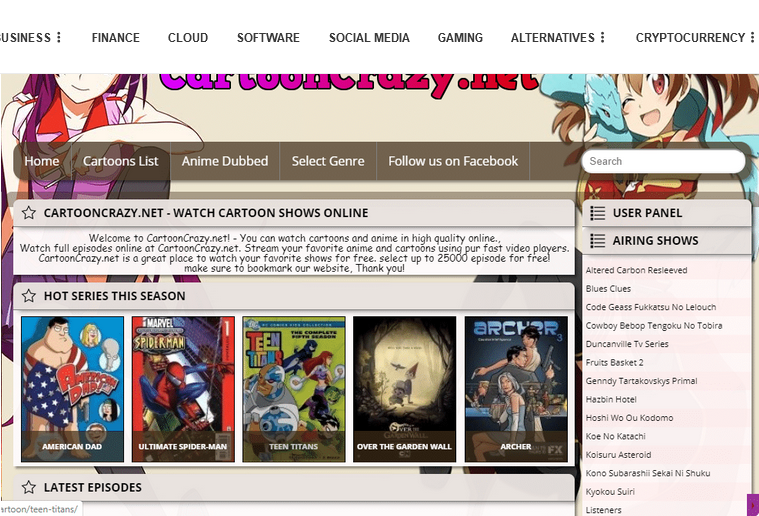The width and height of the screenshot is (759, 516).
Task: Click inside the Search field
Action: [663, 161]
